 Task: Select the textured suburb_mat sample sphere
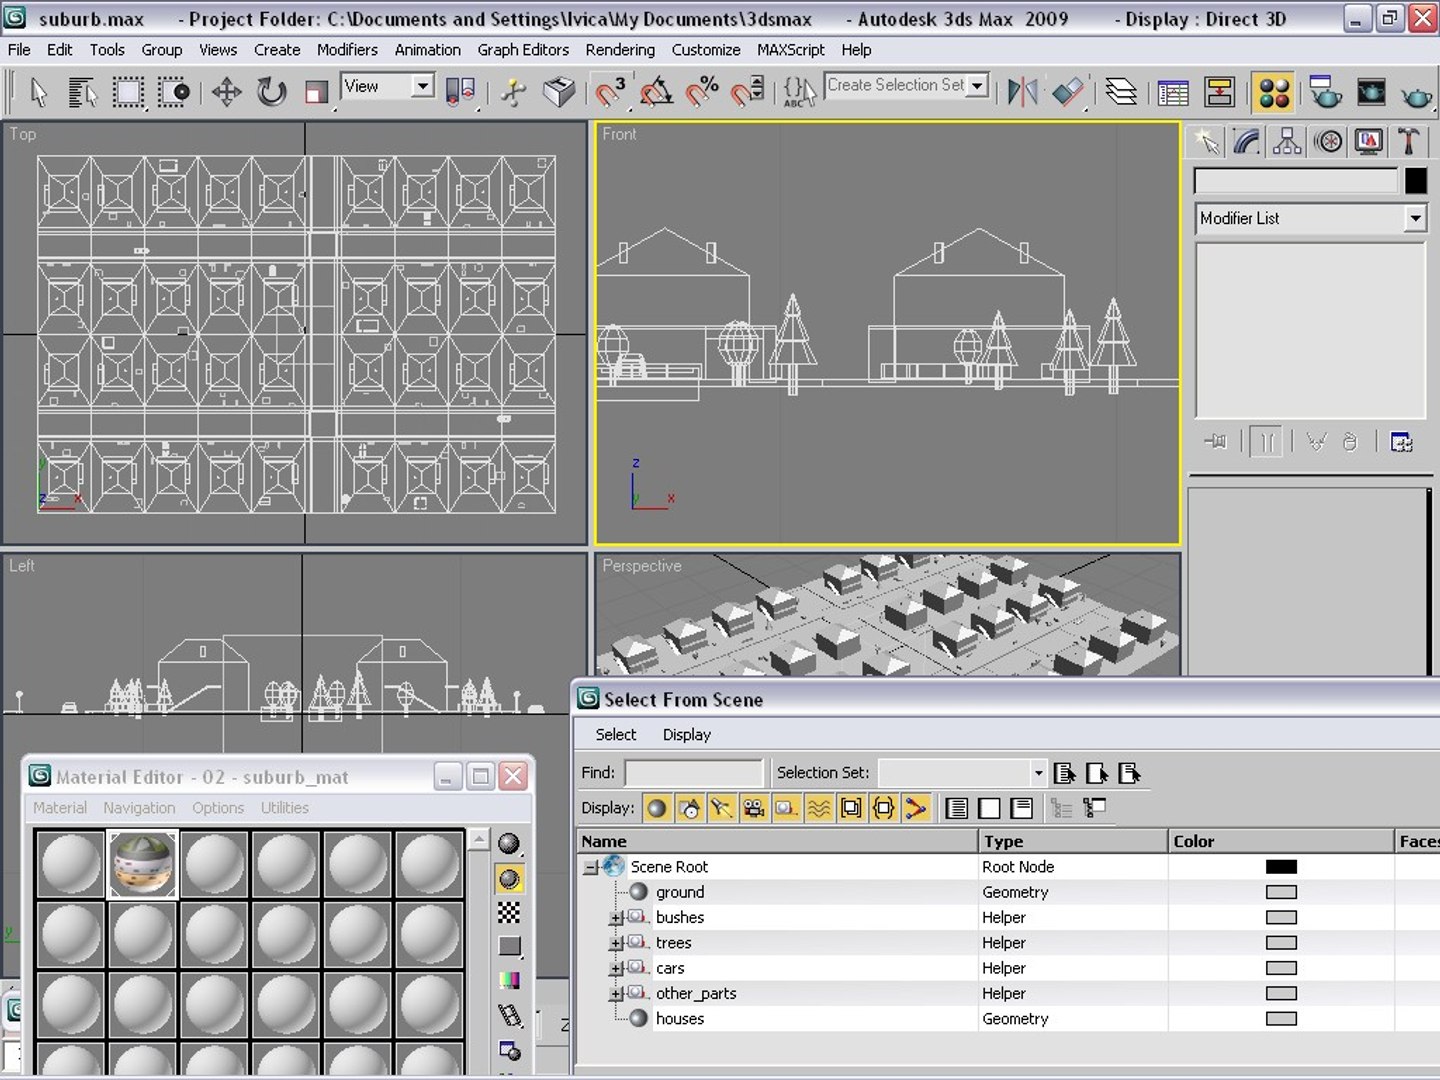coord(142,864)
